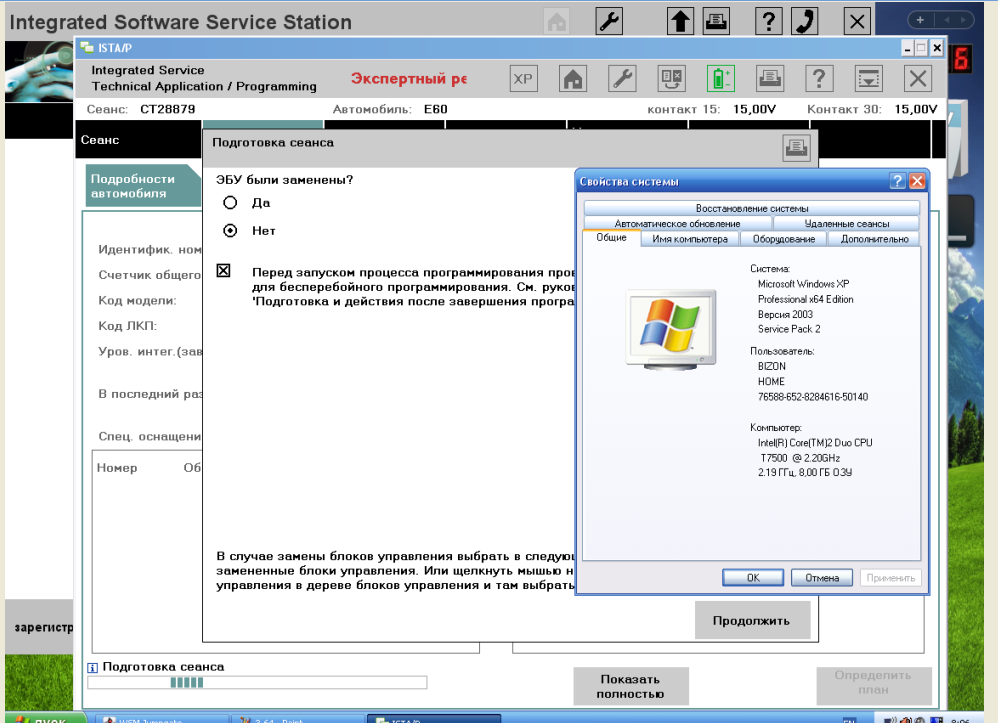Click the Подготовка сеанса progress bar
Image resolution: width=998 pixels, height=723 pixels.
(x=257, y=683)
